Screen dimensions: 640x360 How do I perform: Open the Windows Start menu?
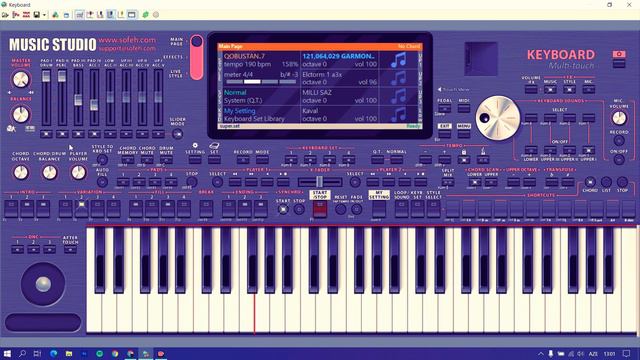(7, 353)
